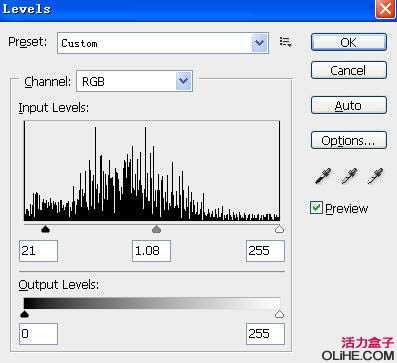Close the Levels dialog window
This screenshot has width=397, height=363.
(385, 8)
